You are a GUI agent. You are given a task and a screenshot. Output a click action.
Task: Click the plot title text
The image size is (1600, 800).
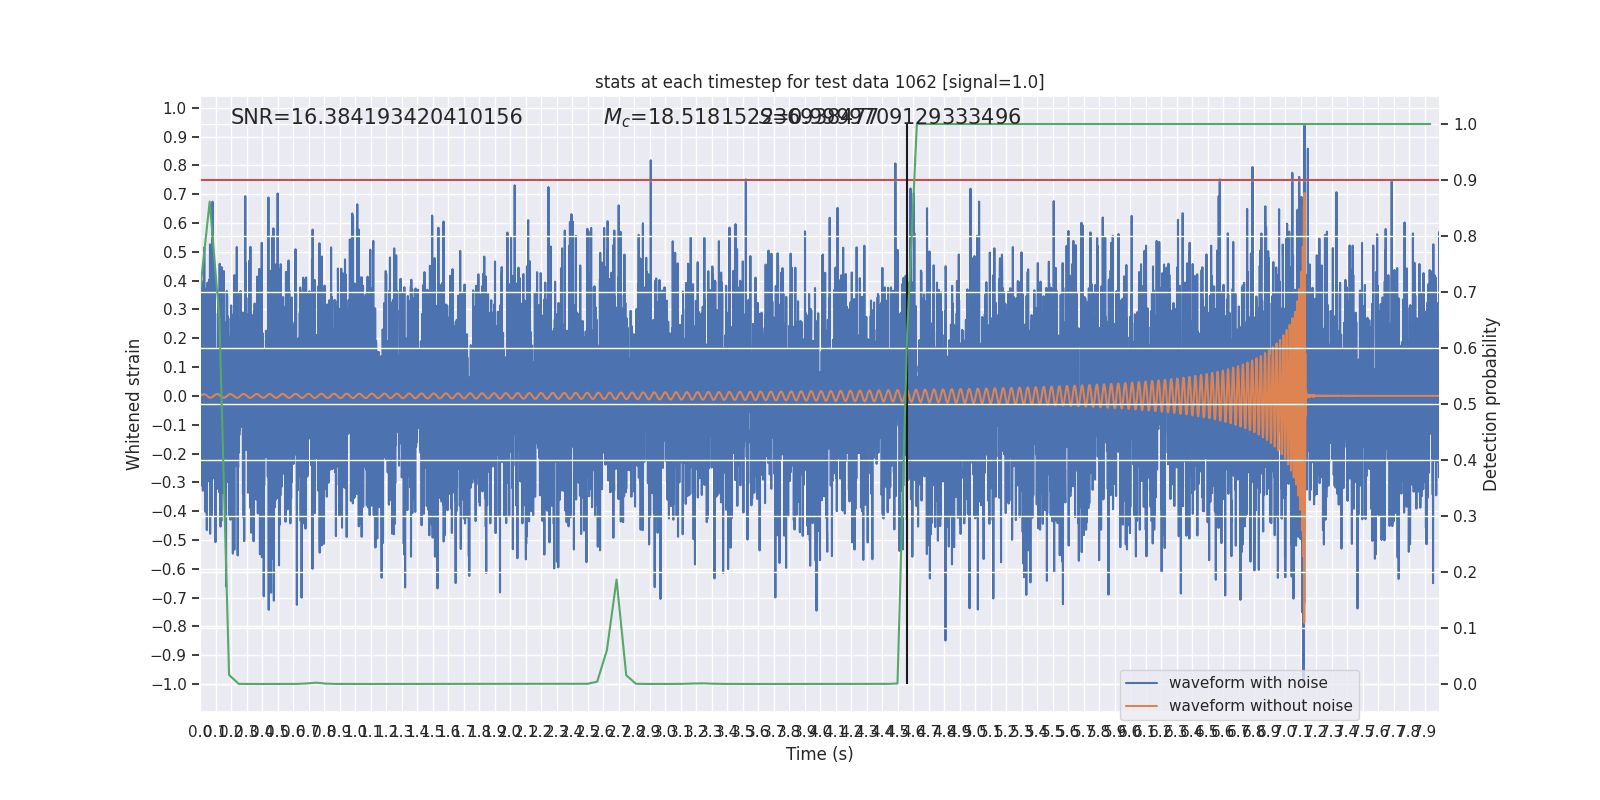pos(819,82)
